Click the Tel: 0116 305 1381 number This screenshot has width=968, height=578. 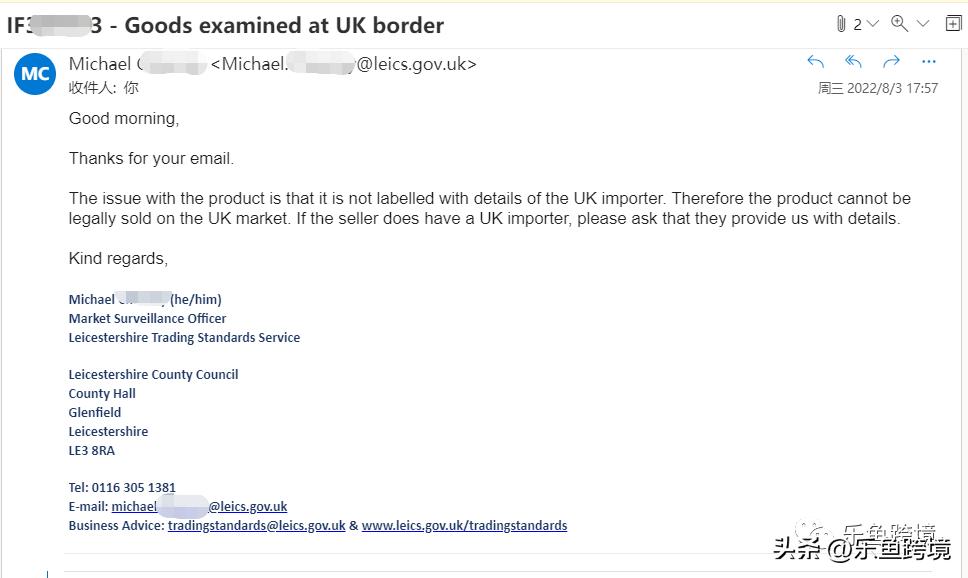pyautogui.click(x=122, y=487)
